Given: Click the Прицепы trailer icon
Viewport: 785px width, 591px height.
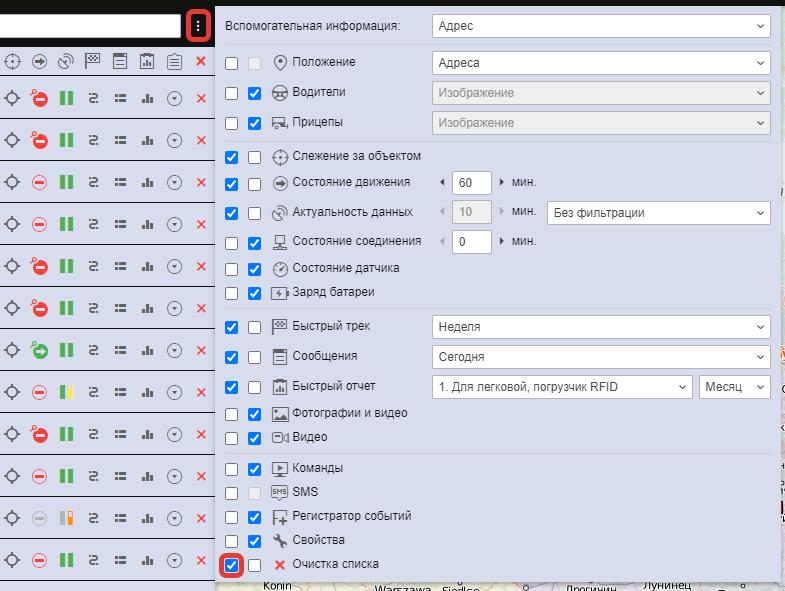Looking at the screenshot, I should [279, 123].
